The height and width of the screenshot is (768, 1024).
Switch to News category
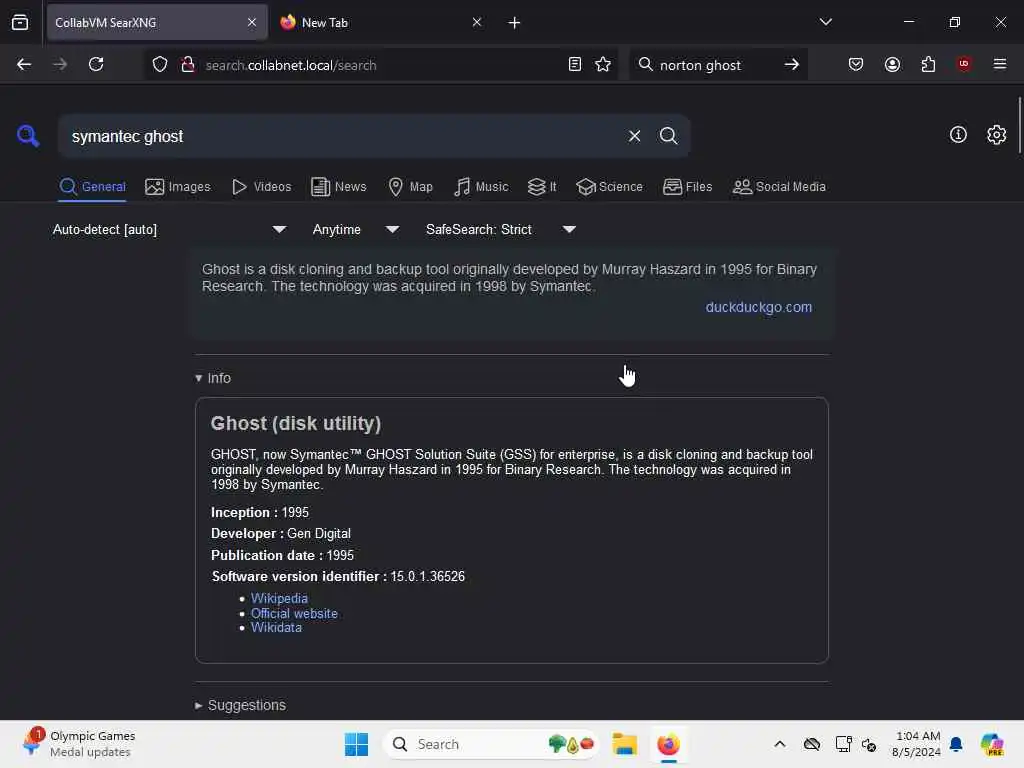pyautogui.click(x=338, y=187)
